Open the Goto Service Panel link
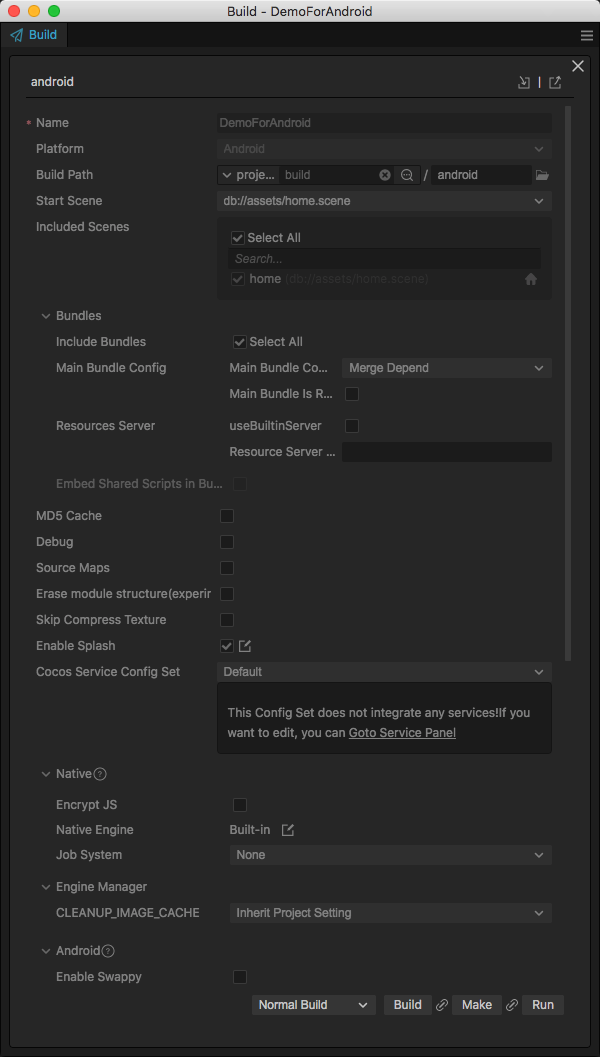600x1057 pixels. (402, 733)
